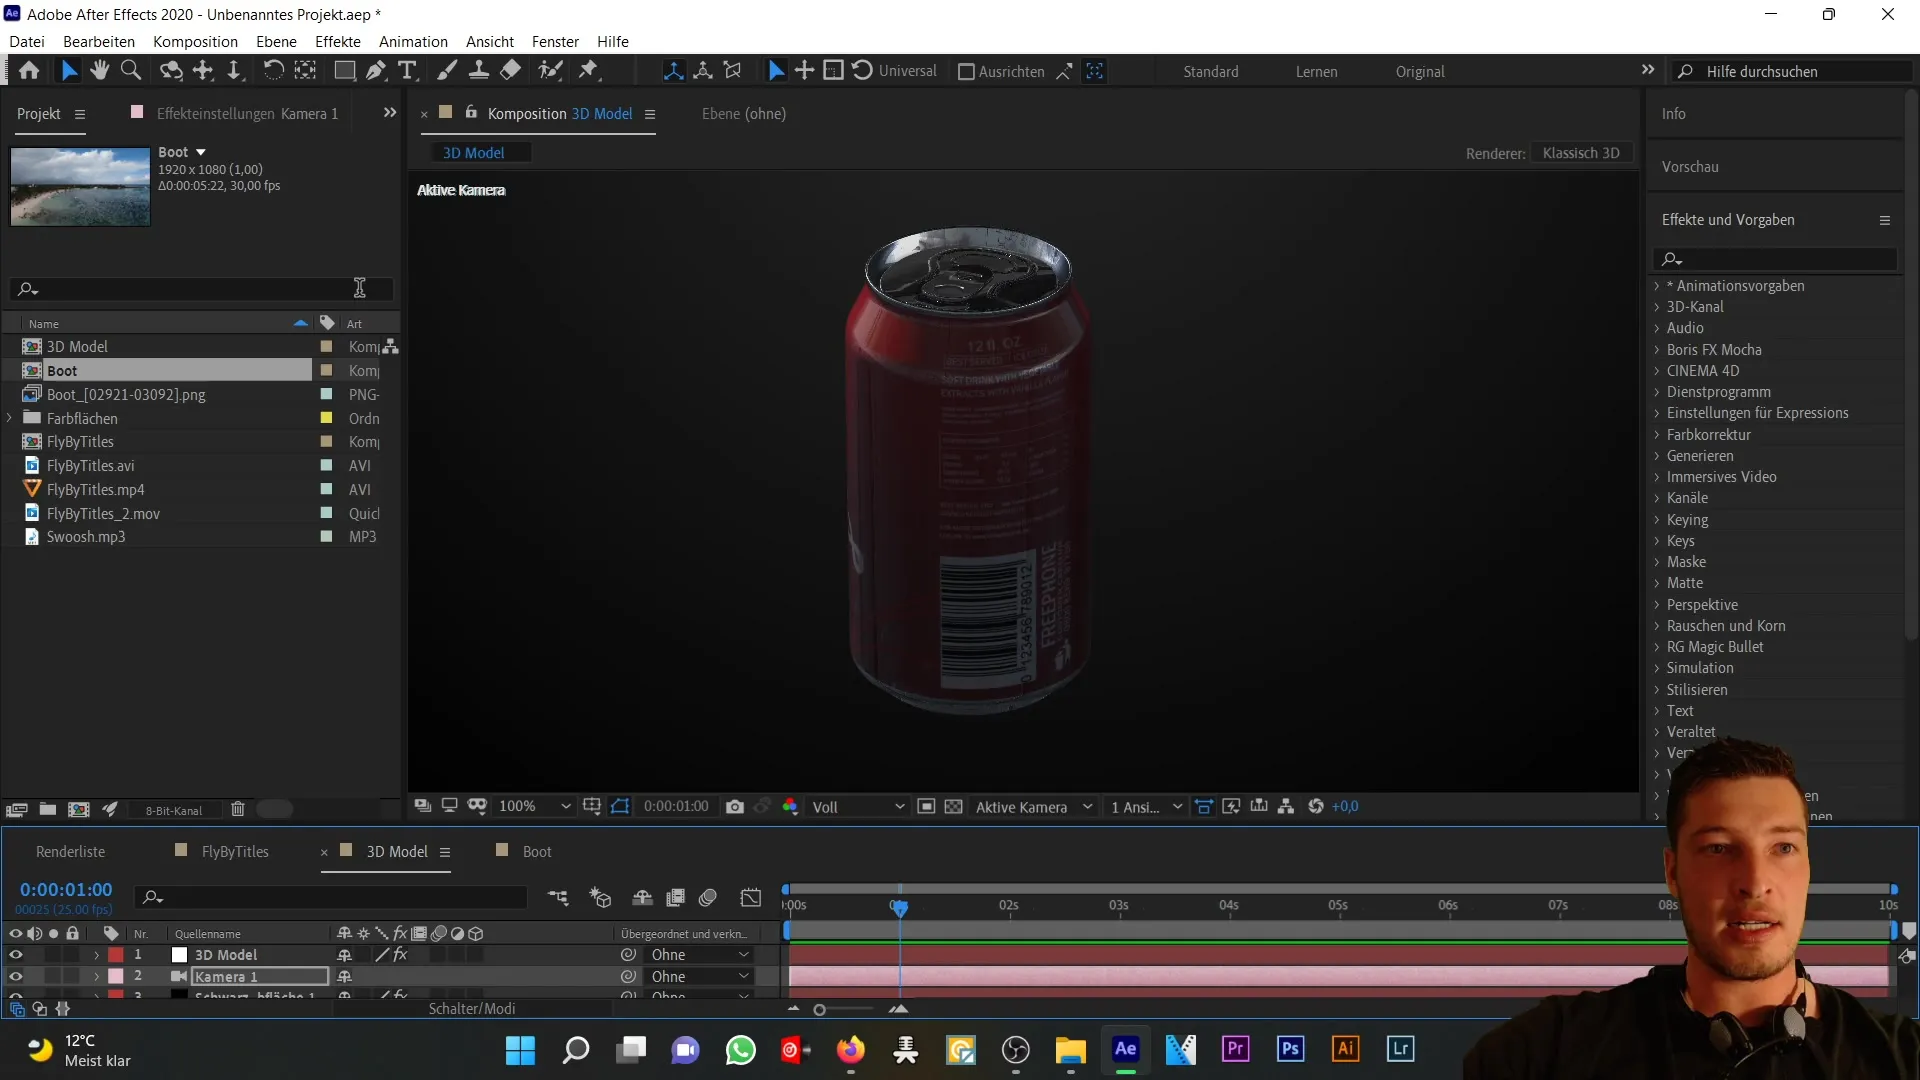This screenshot has width=1920, height=1080.
Task: Select the Selection arrow tool
Action: click(x=69, y=71)
